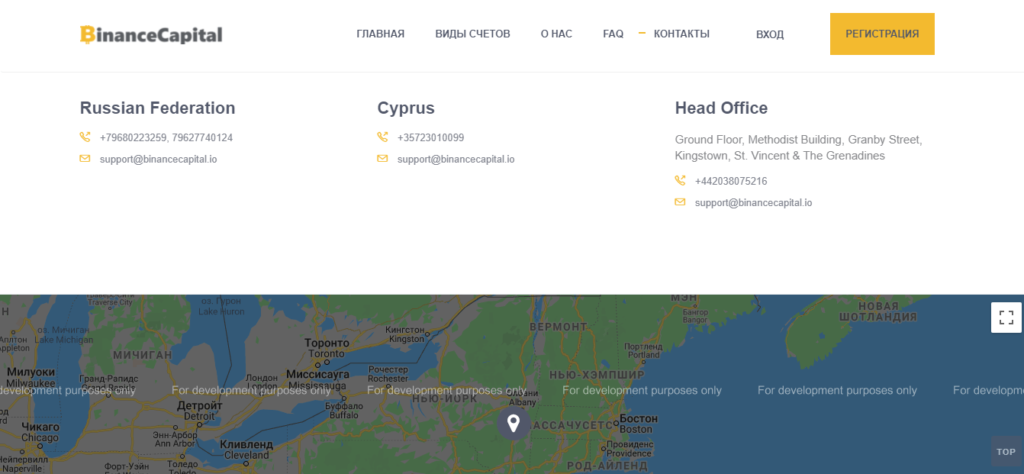Click the phone icon under Head Office
1024x474 pixels.
[x=680, y=181]
